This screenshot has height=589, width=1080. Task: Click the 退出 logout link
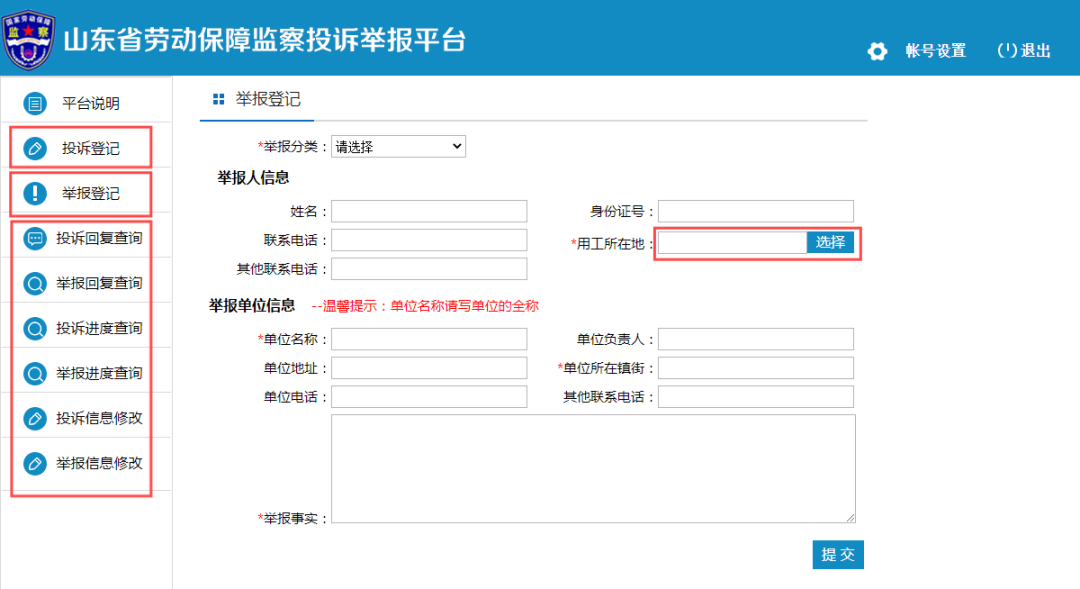pos(1024,51)
